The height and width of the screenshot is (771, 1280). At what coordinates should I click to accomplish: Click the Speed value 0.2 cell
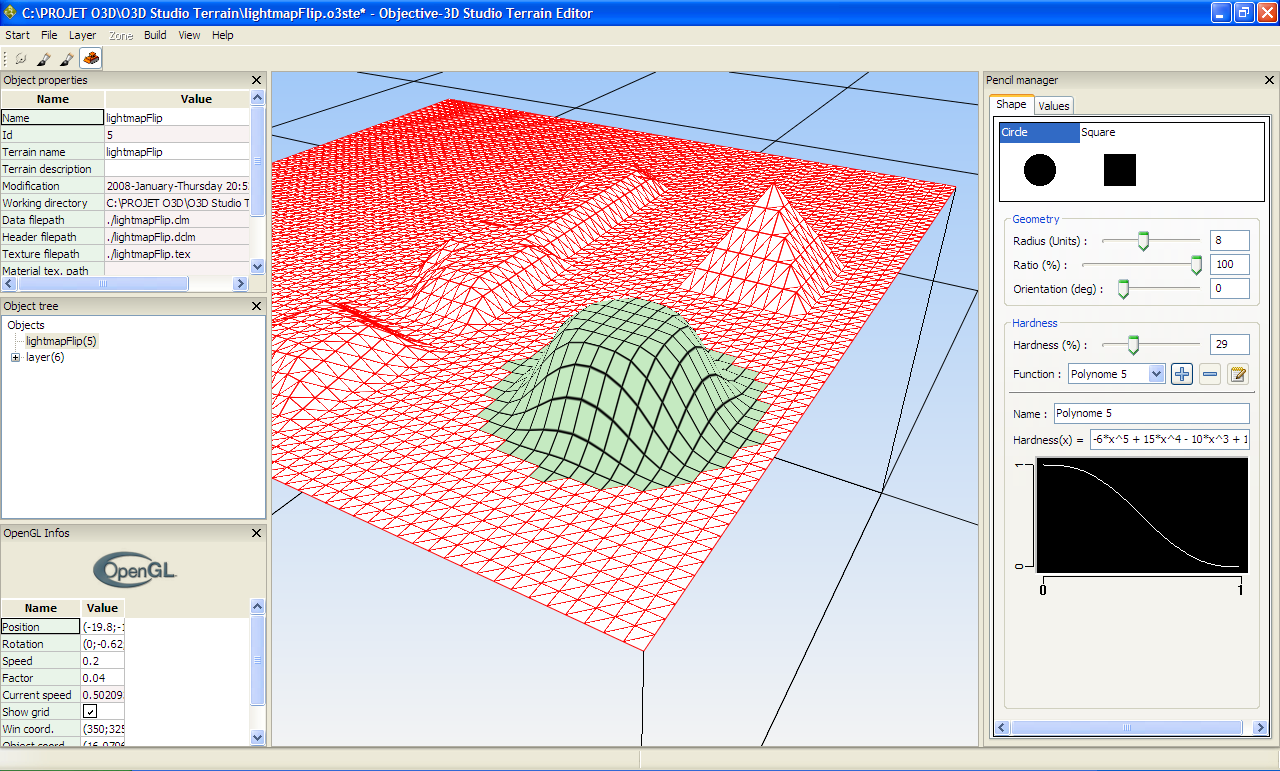click(102, 661)
